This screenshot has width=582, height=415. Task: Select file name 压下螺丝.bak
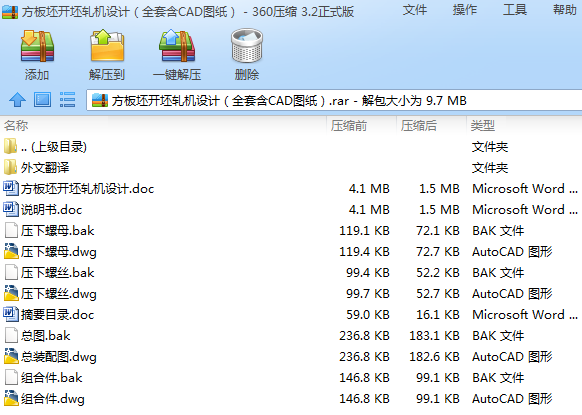point(58,273)
